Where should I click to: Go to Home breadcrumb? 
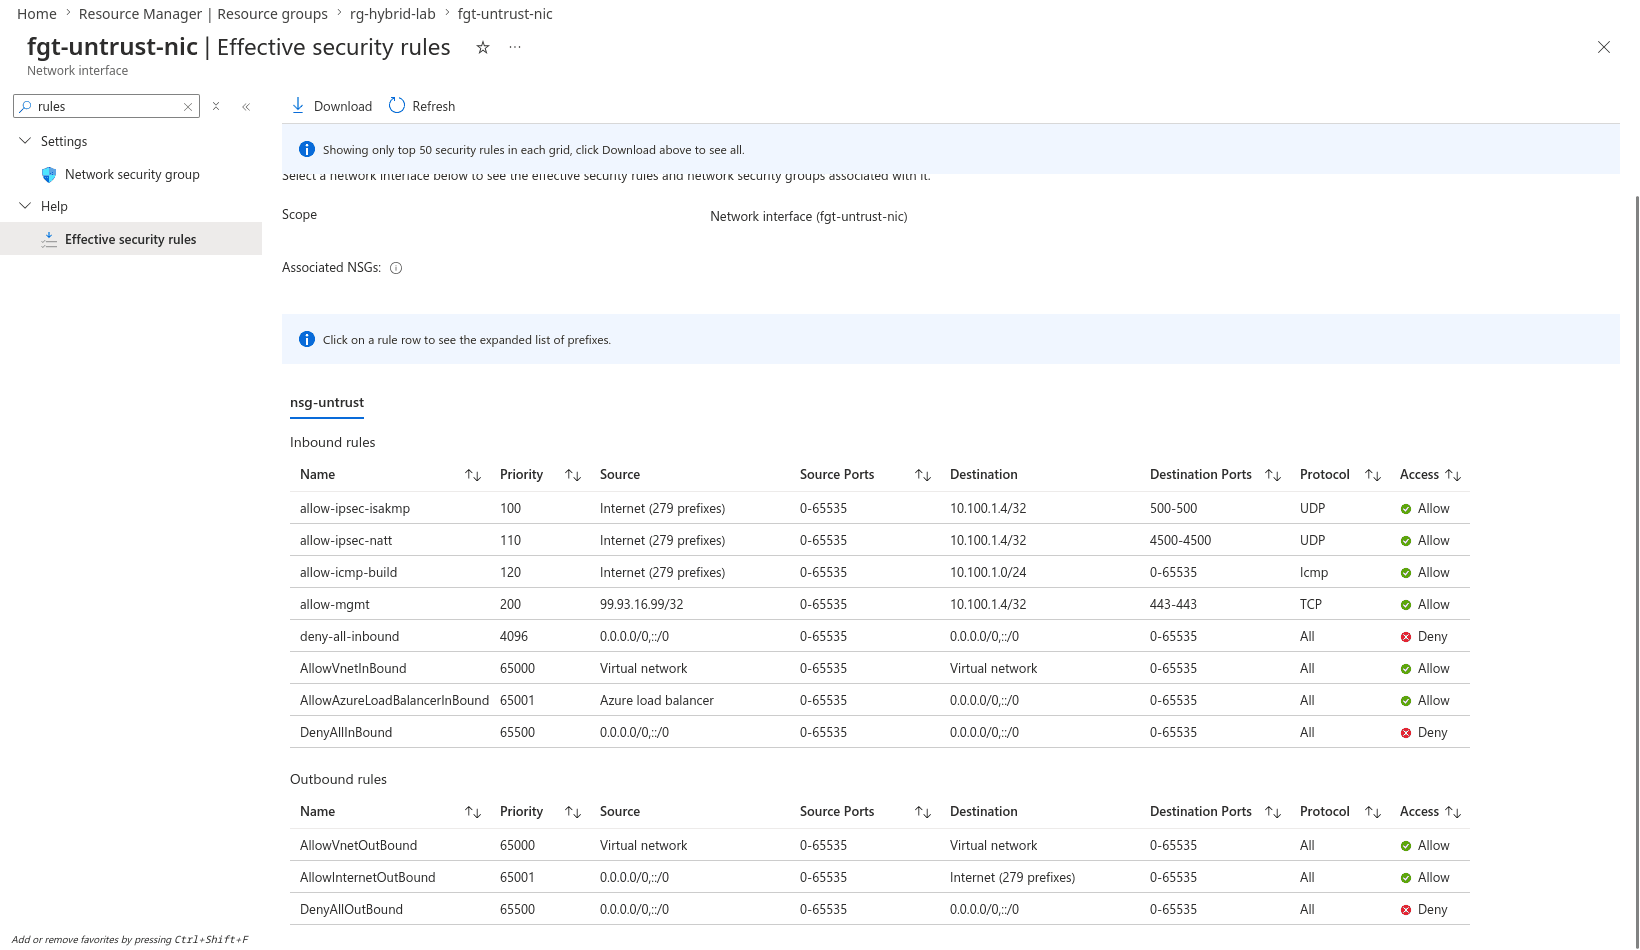coord(37,14)
